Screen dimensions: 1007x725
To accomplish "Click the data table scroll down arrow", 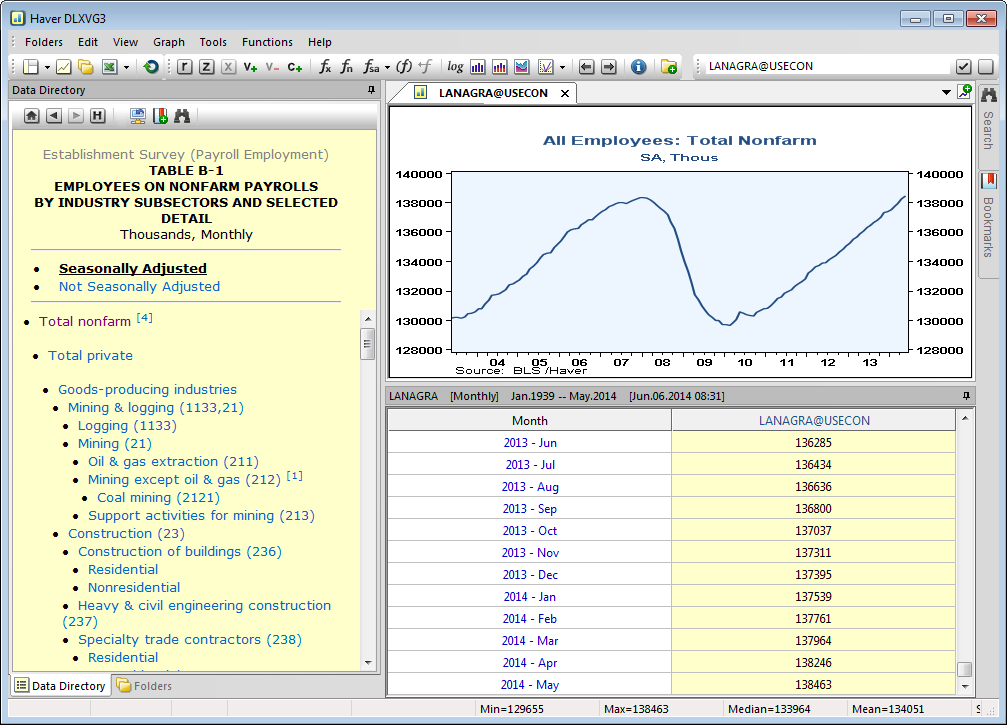I will [965, 686].
